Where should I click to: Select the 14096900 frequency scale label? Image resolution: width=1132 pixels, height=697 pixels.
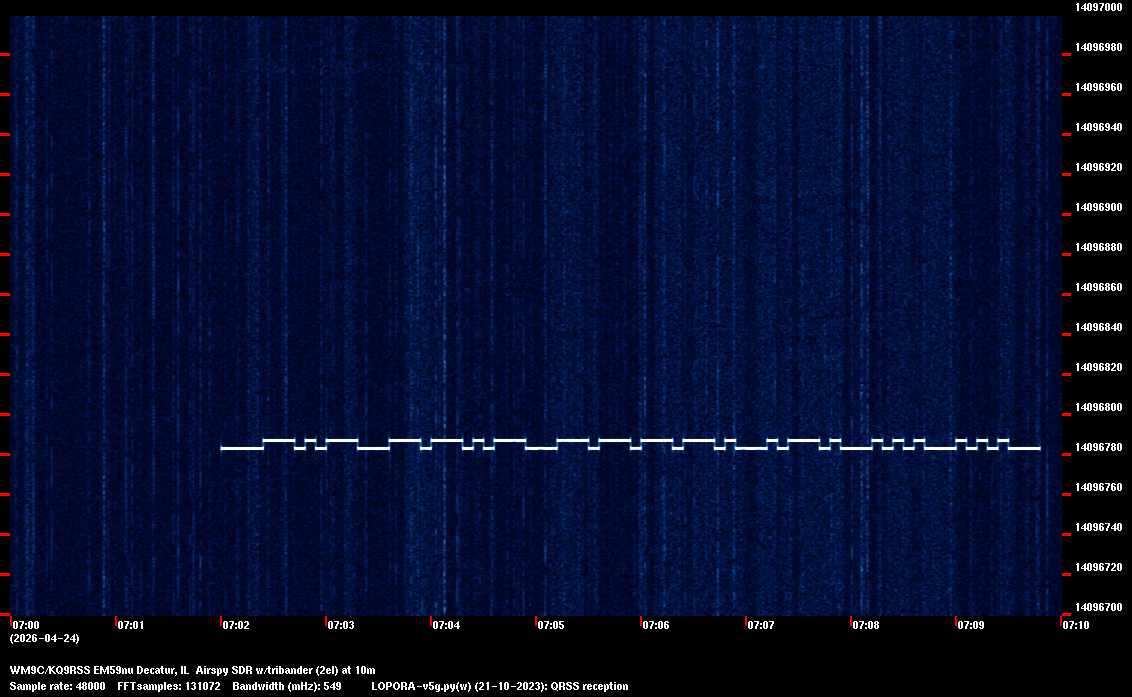coord(1097,207)
